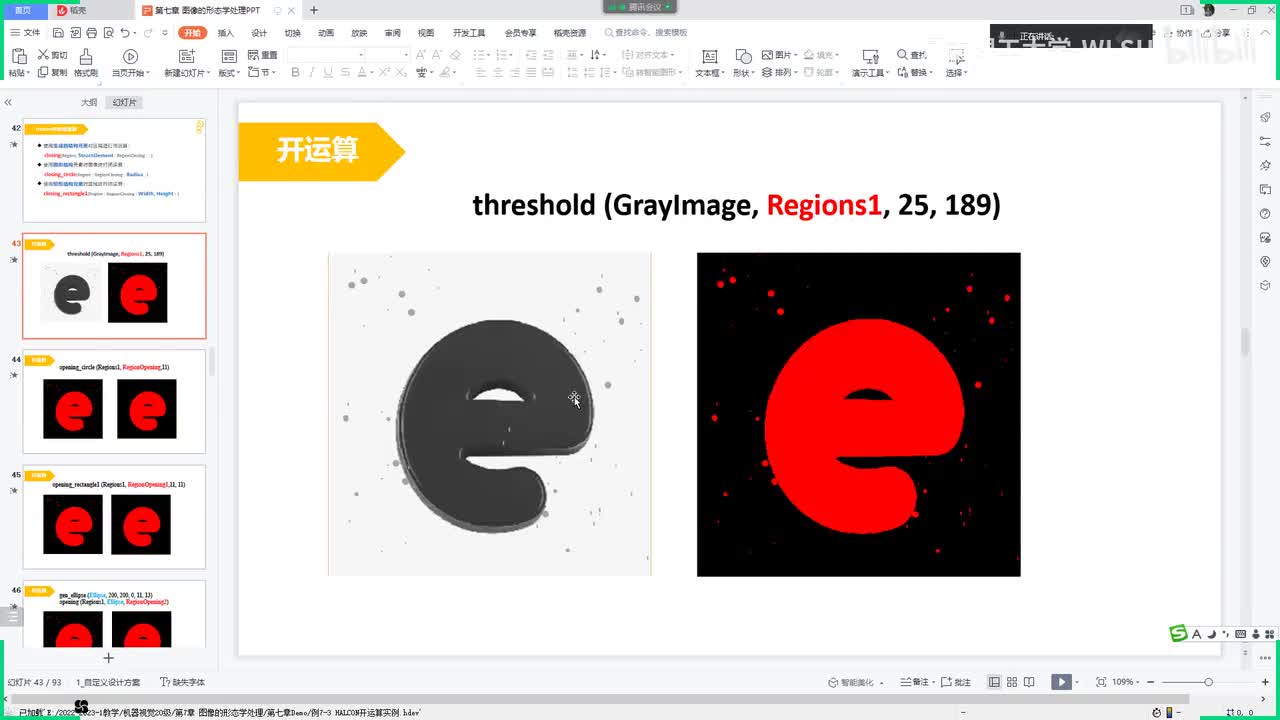Open the quick access toolbar customize arrow
The width and height of the screenshot is (1280, 720).
pyautogui.click(x=166, y=32)
